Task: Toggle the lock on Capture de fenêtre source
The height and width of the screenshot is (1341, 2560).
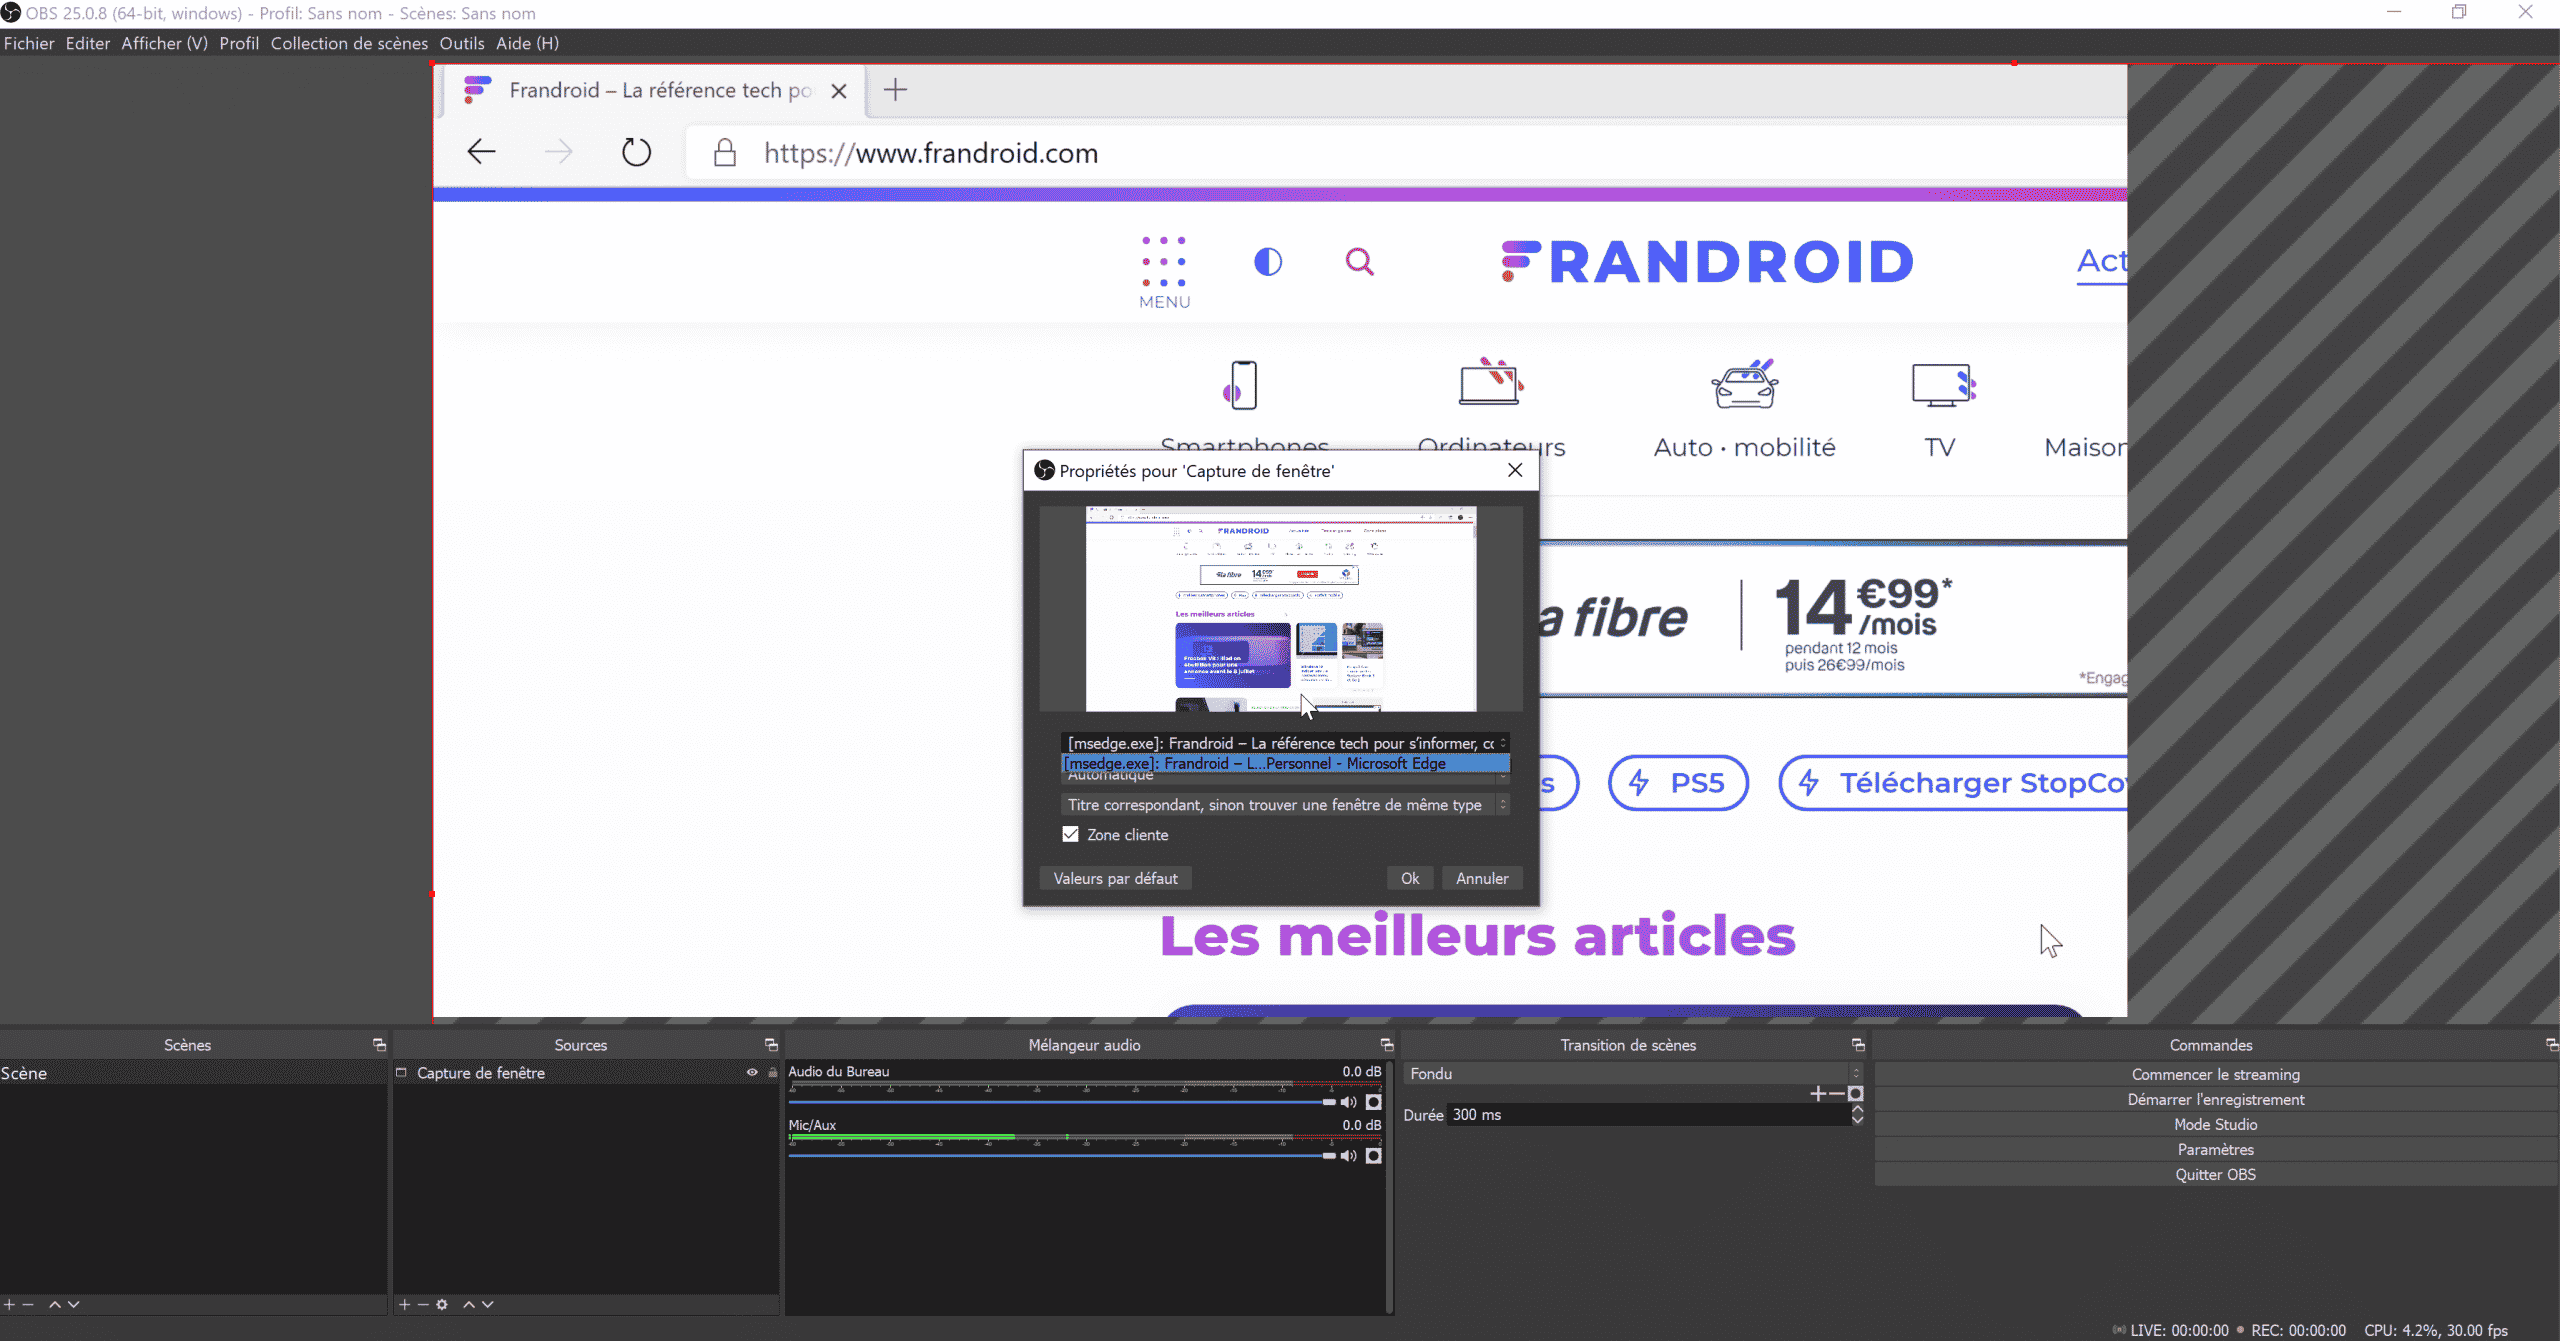Action: click(772, 1073)
